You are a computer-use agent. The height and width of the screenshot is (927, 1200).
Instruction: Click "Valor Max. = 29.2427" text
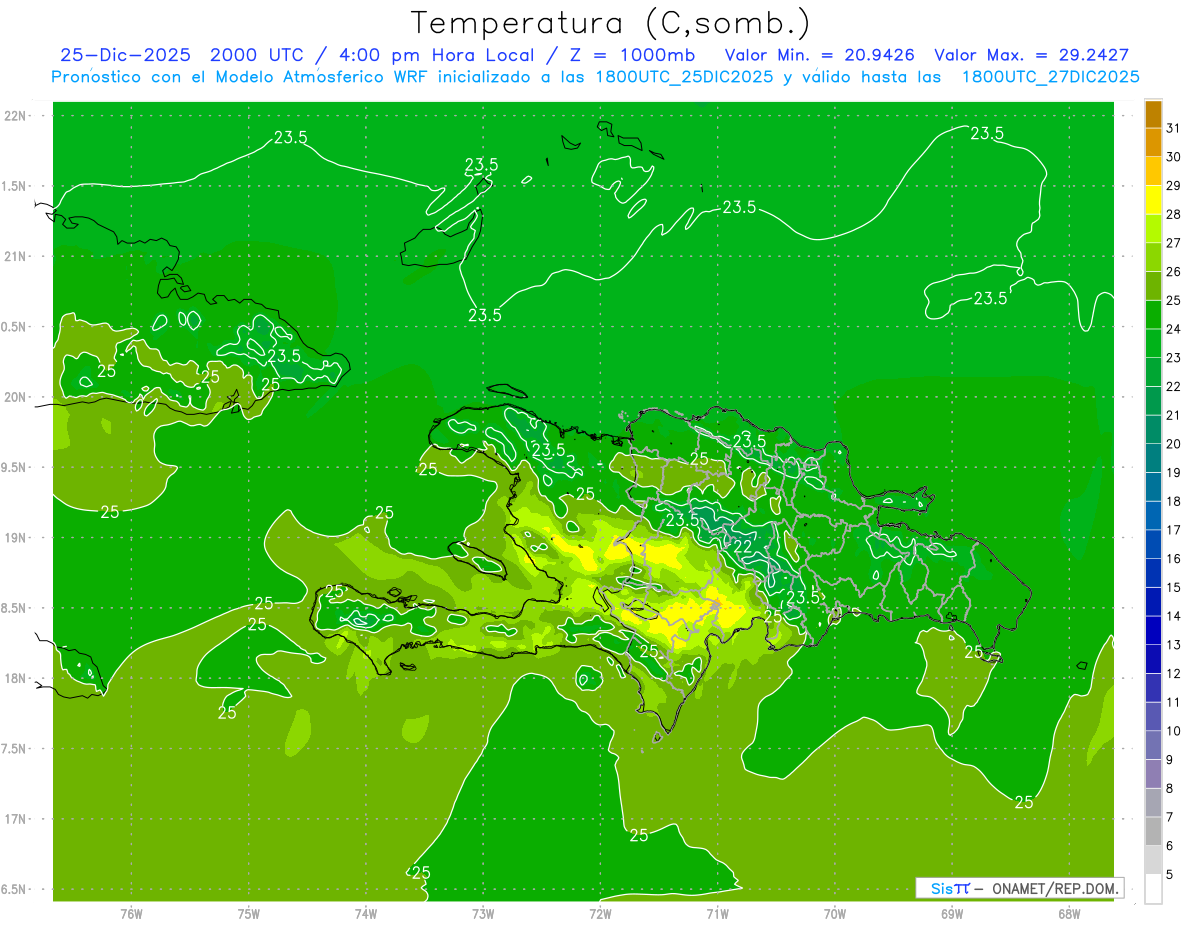pos(1032,55)
